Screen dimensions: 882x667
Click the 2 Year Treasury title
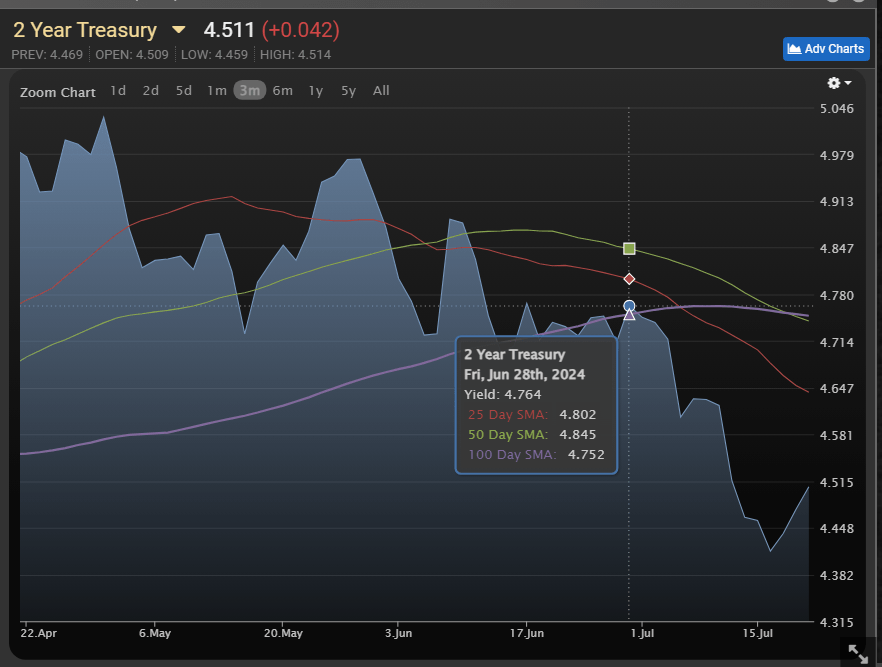click(x=85, y=30)
